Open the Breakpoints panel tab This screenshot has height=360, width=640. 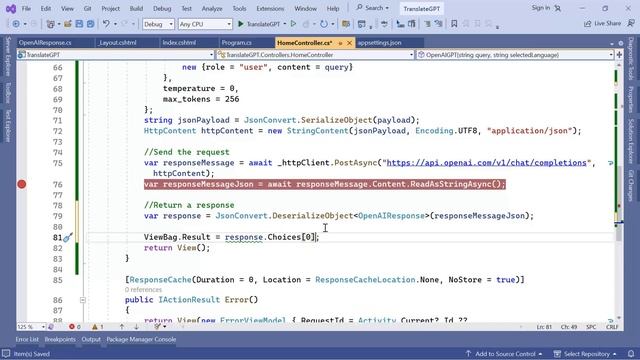pyautogui.click(x=60, y=340)
